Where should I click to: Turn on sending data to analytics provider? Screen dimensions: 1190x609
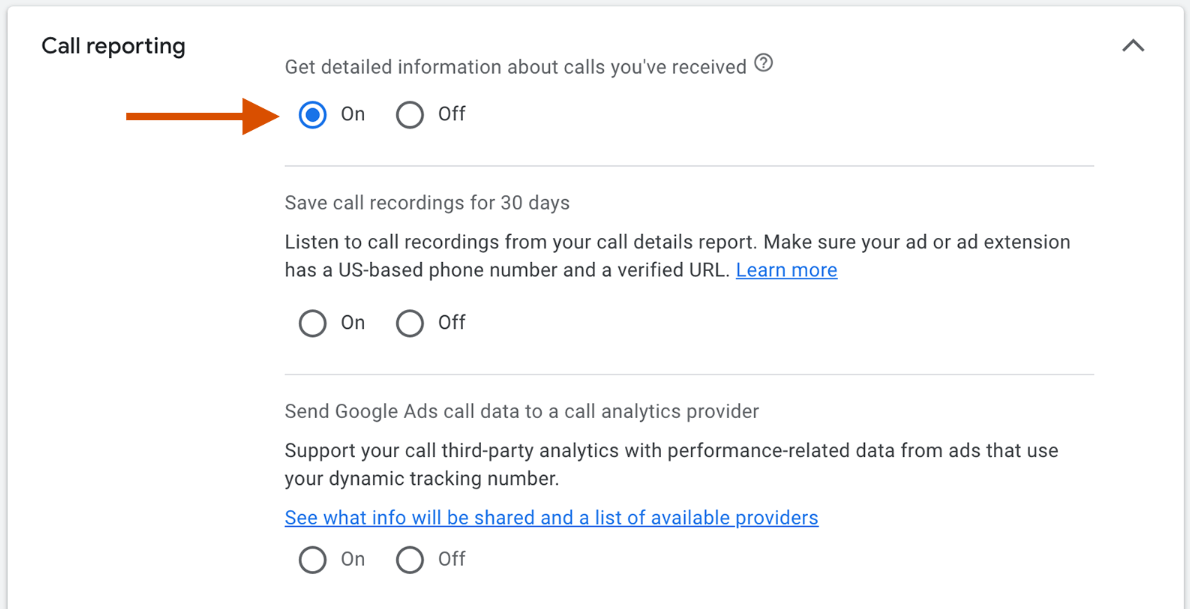point(313,560)
